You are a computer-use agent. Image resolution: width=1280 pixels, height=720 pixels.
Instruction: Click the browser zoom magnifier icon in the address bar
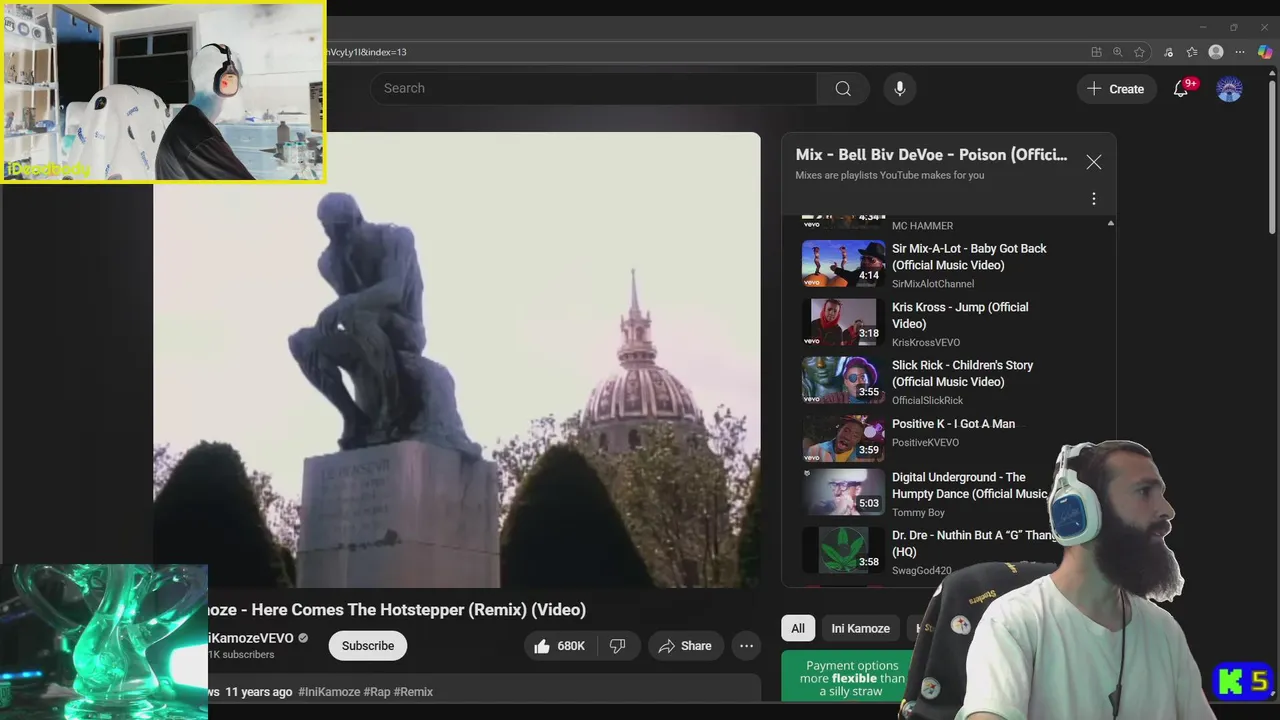point(1118,52)
